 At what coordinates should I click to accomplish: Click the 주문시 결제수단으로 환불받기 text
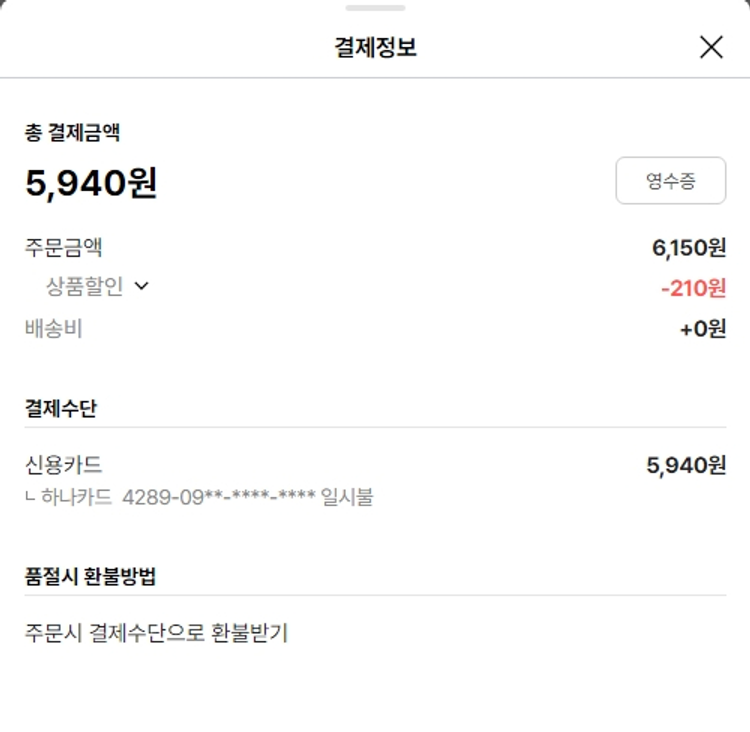[x=157, y=633]
